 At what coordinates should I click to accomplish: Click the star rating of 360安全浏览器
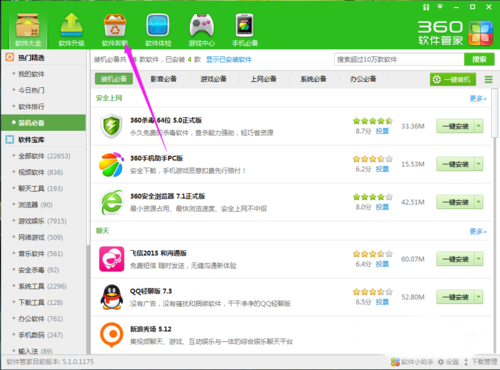(373, 197)
